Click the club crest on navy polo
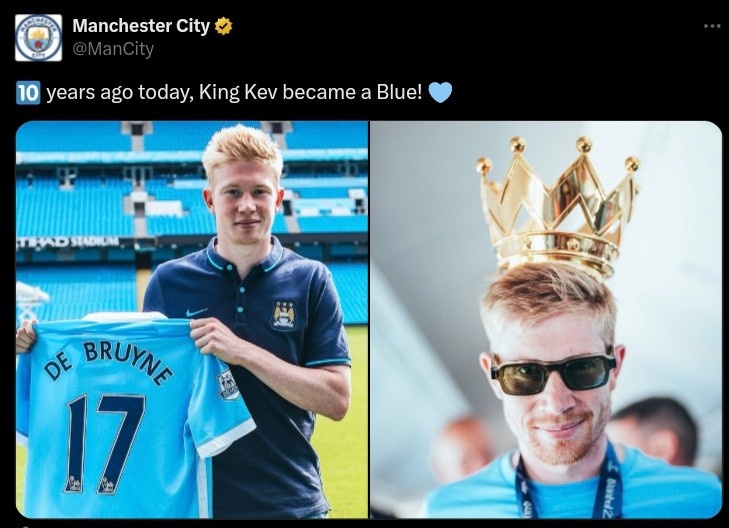This screenshot has width=729, height=528. coord(284,316)
